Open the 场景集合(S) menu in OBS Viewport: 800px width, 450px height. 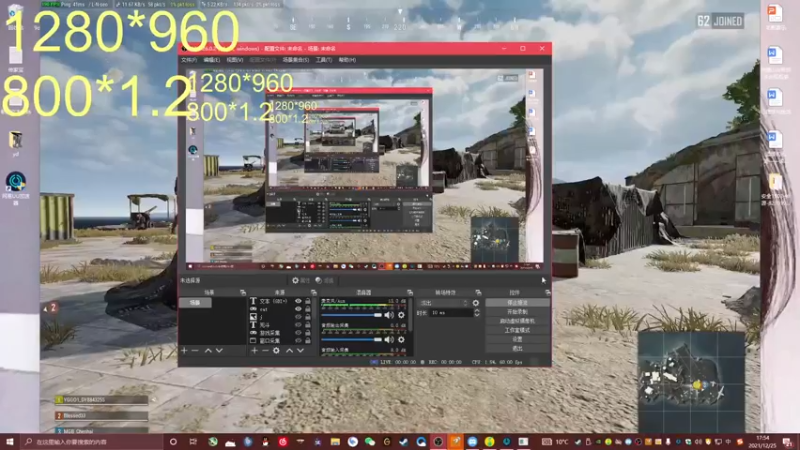tap(295, 60)
